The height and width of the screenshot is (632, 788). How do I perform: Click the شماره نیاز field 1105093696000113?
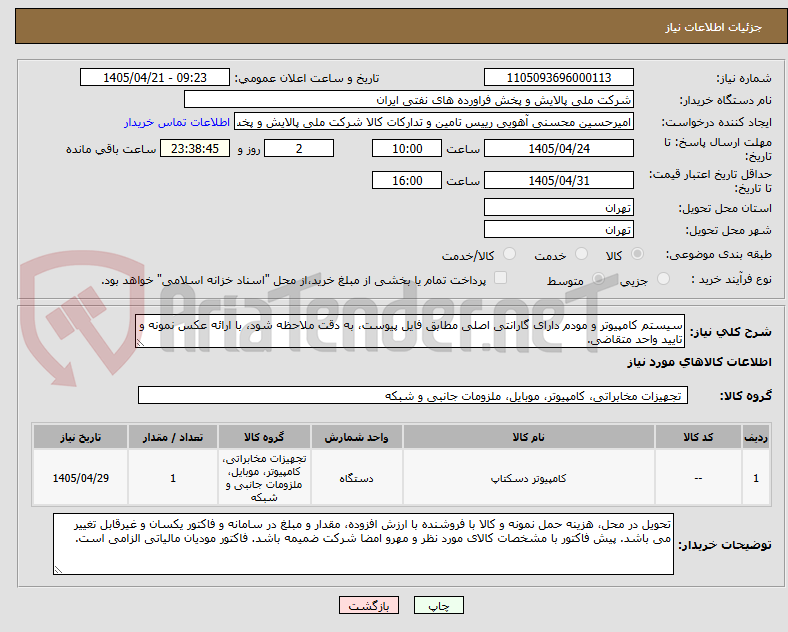pos(558,78)
